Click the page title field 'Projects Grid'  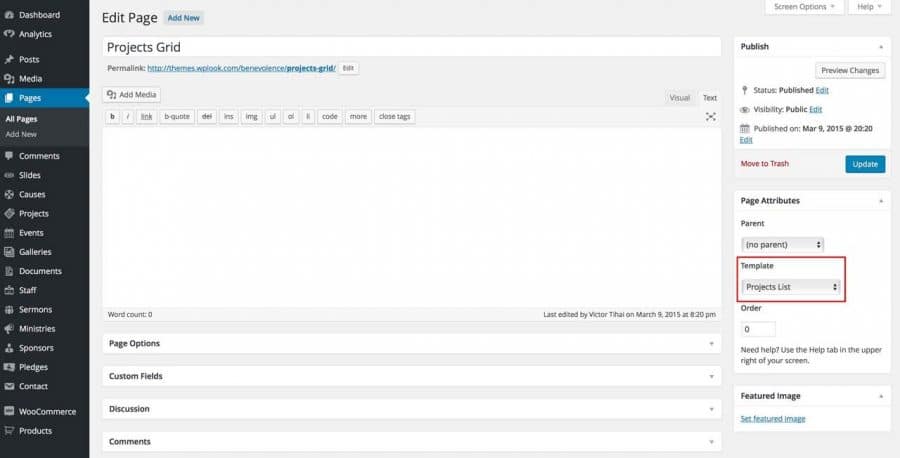point(412,47)
